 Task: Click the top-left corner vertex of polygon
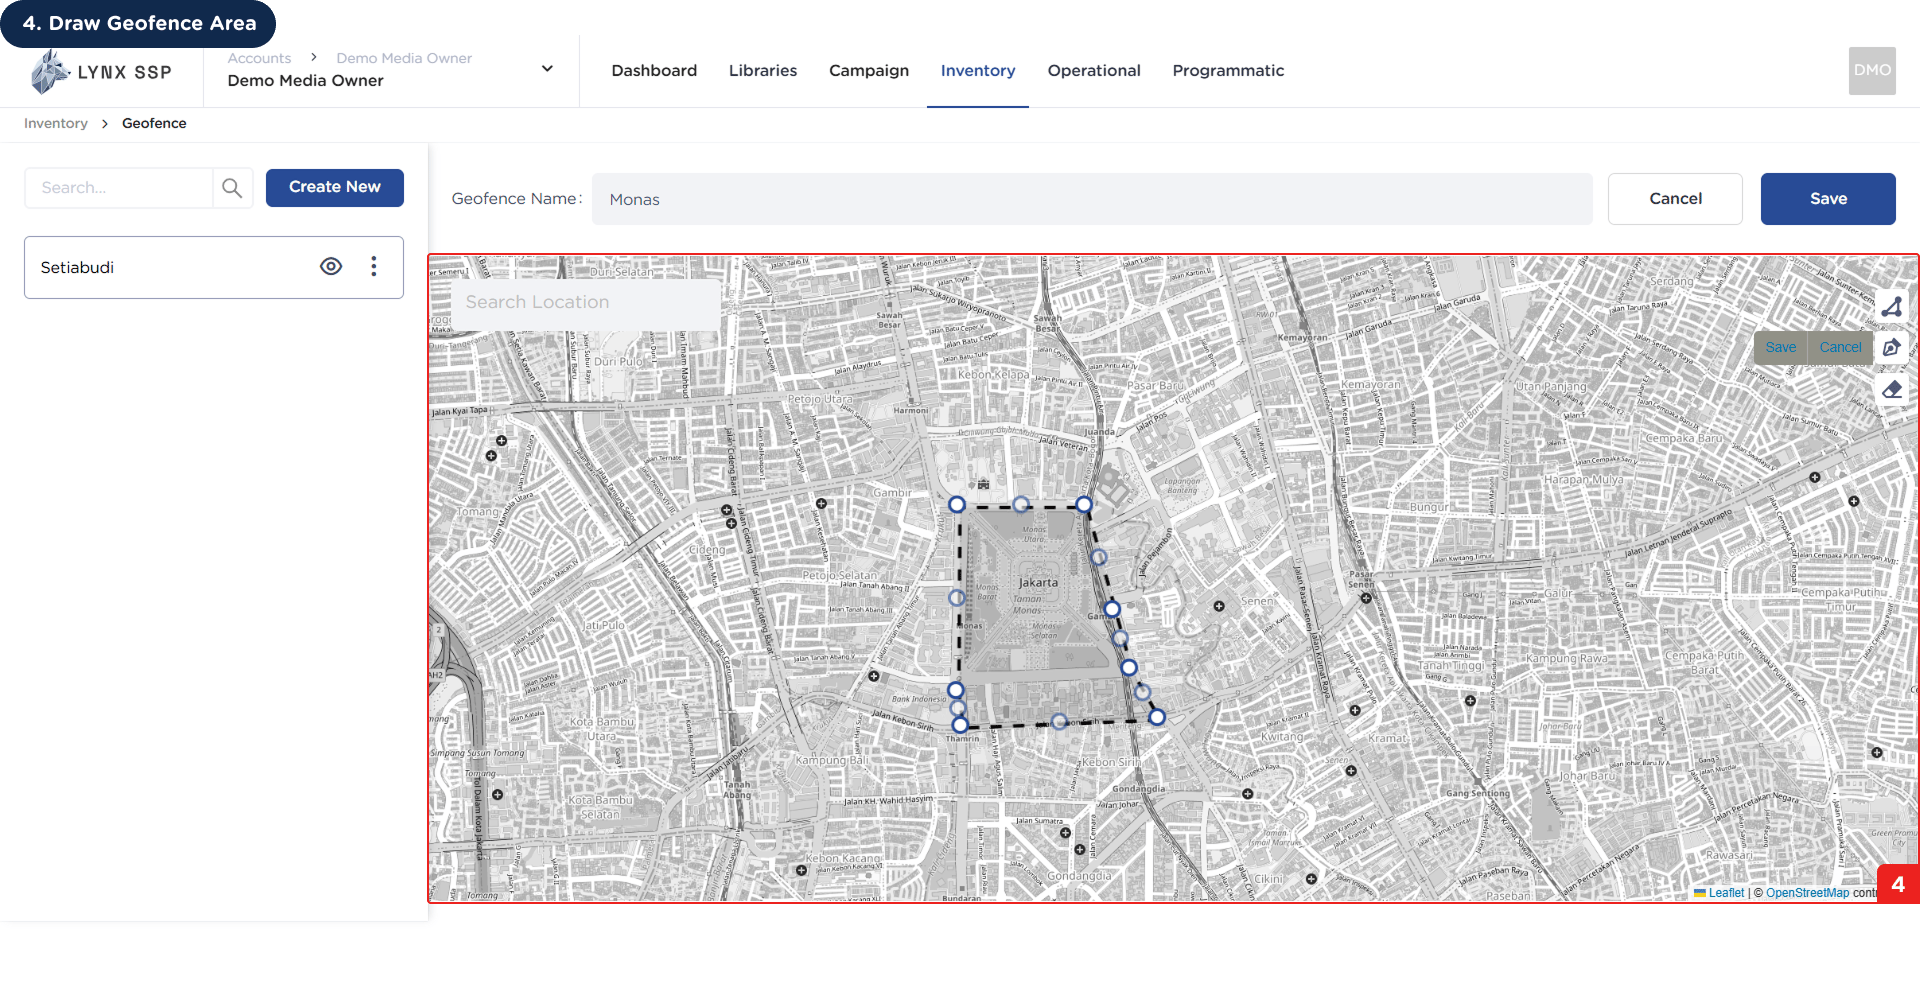(x=957, y=505)
